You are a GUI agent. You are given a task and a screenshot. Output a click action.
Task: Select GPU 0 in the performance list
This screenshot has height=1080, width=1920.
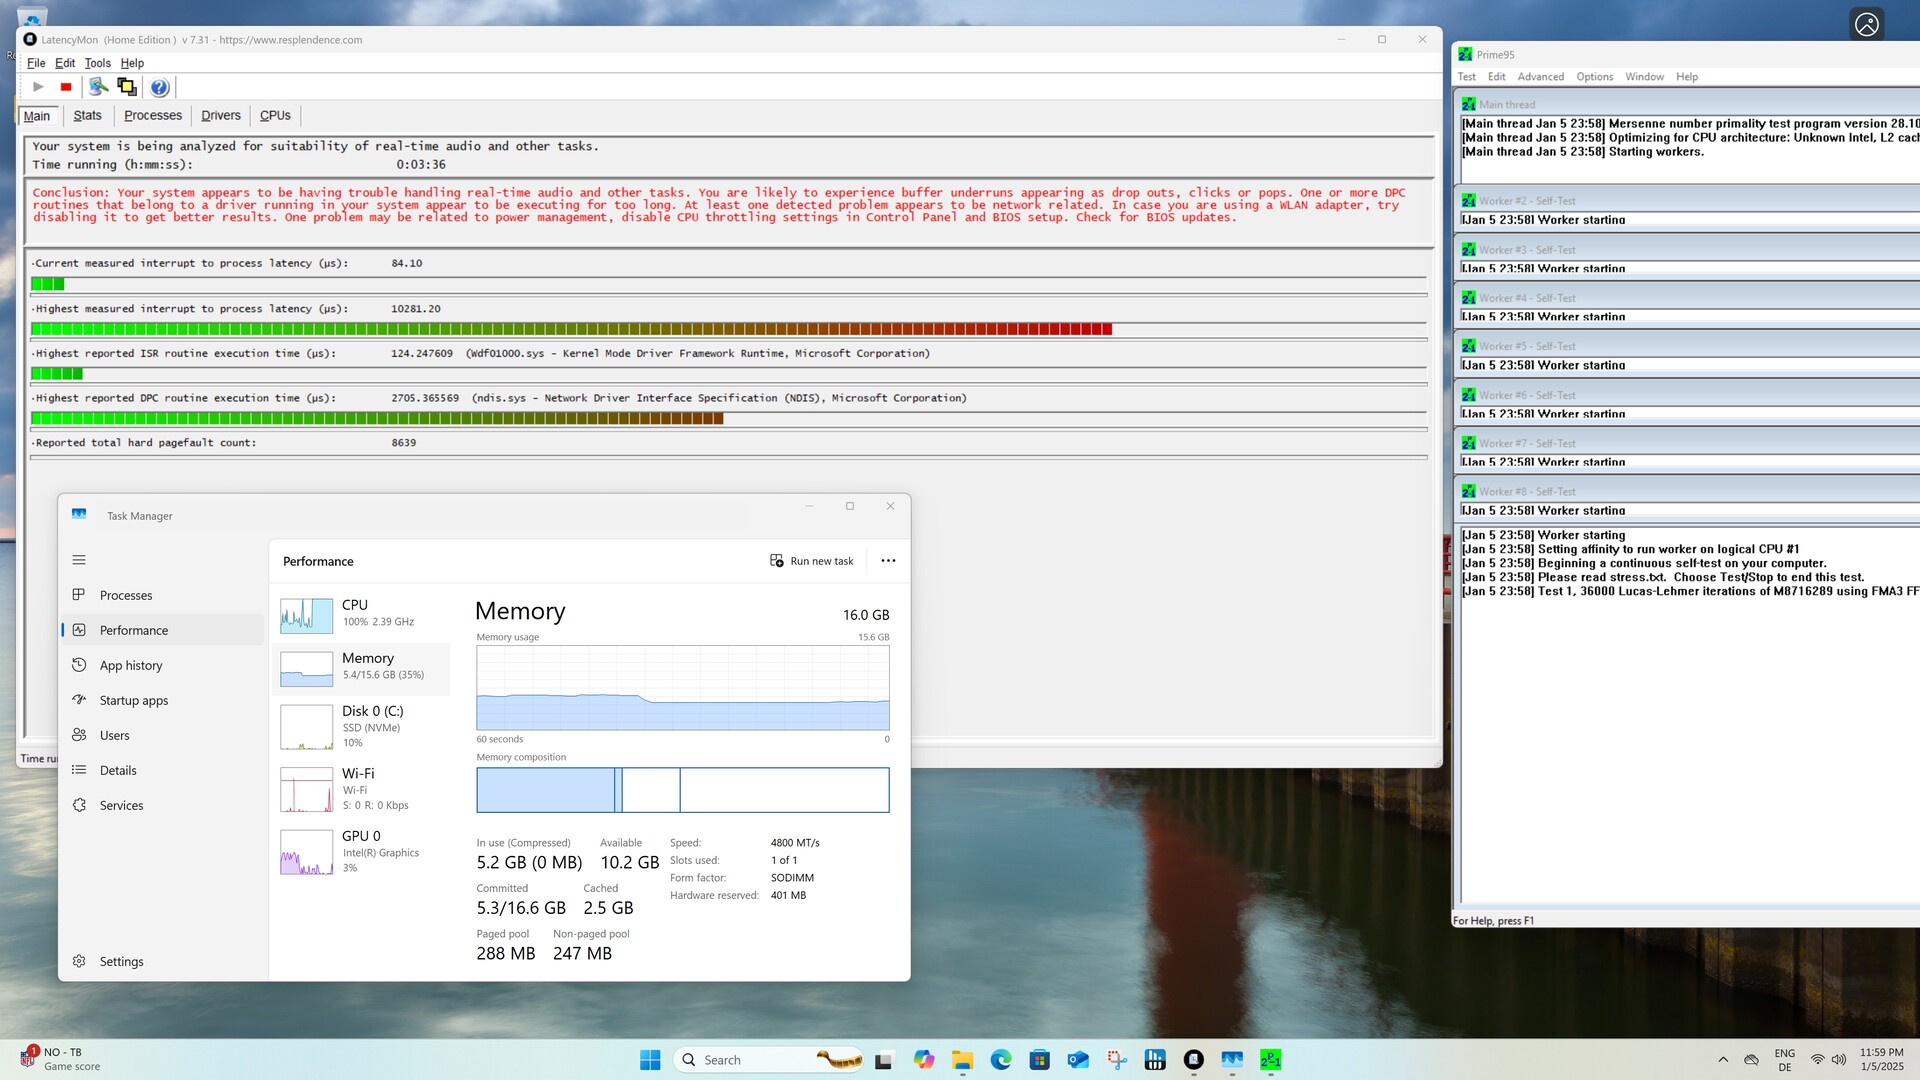tap(361, 851)
